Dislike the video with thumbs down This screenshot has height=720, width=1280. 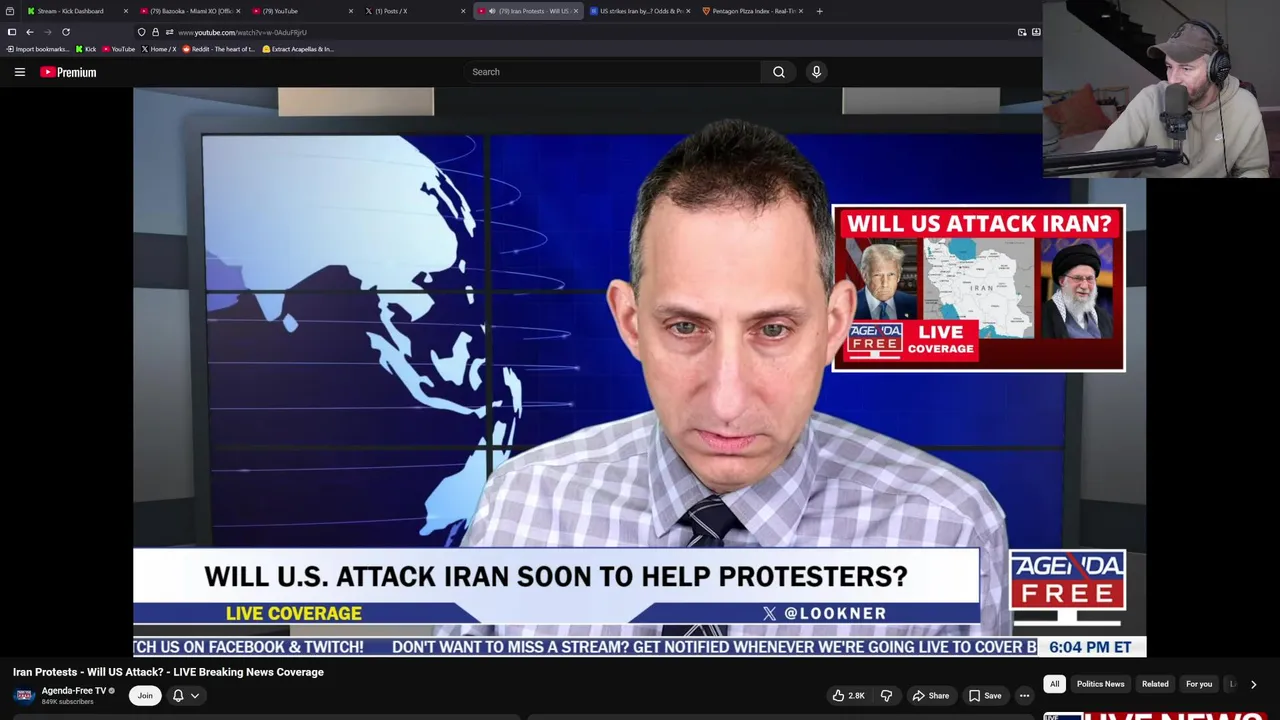[x=886, y=696]
